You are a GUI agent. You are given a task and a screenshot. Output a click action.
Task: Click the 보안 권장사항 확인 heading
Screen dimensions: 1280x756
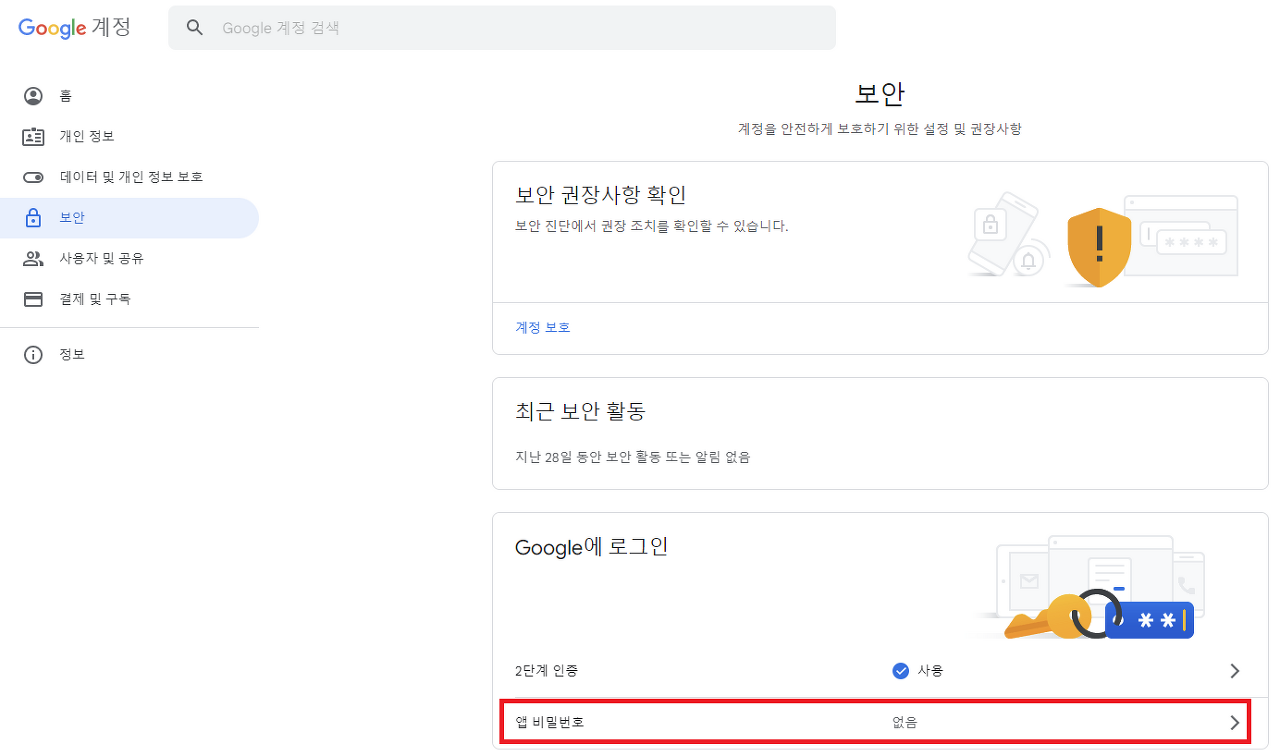600,195
